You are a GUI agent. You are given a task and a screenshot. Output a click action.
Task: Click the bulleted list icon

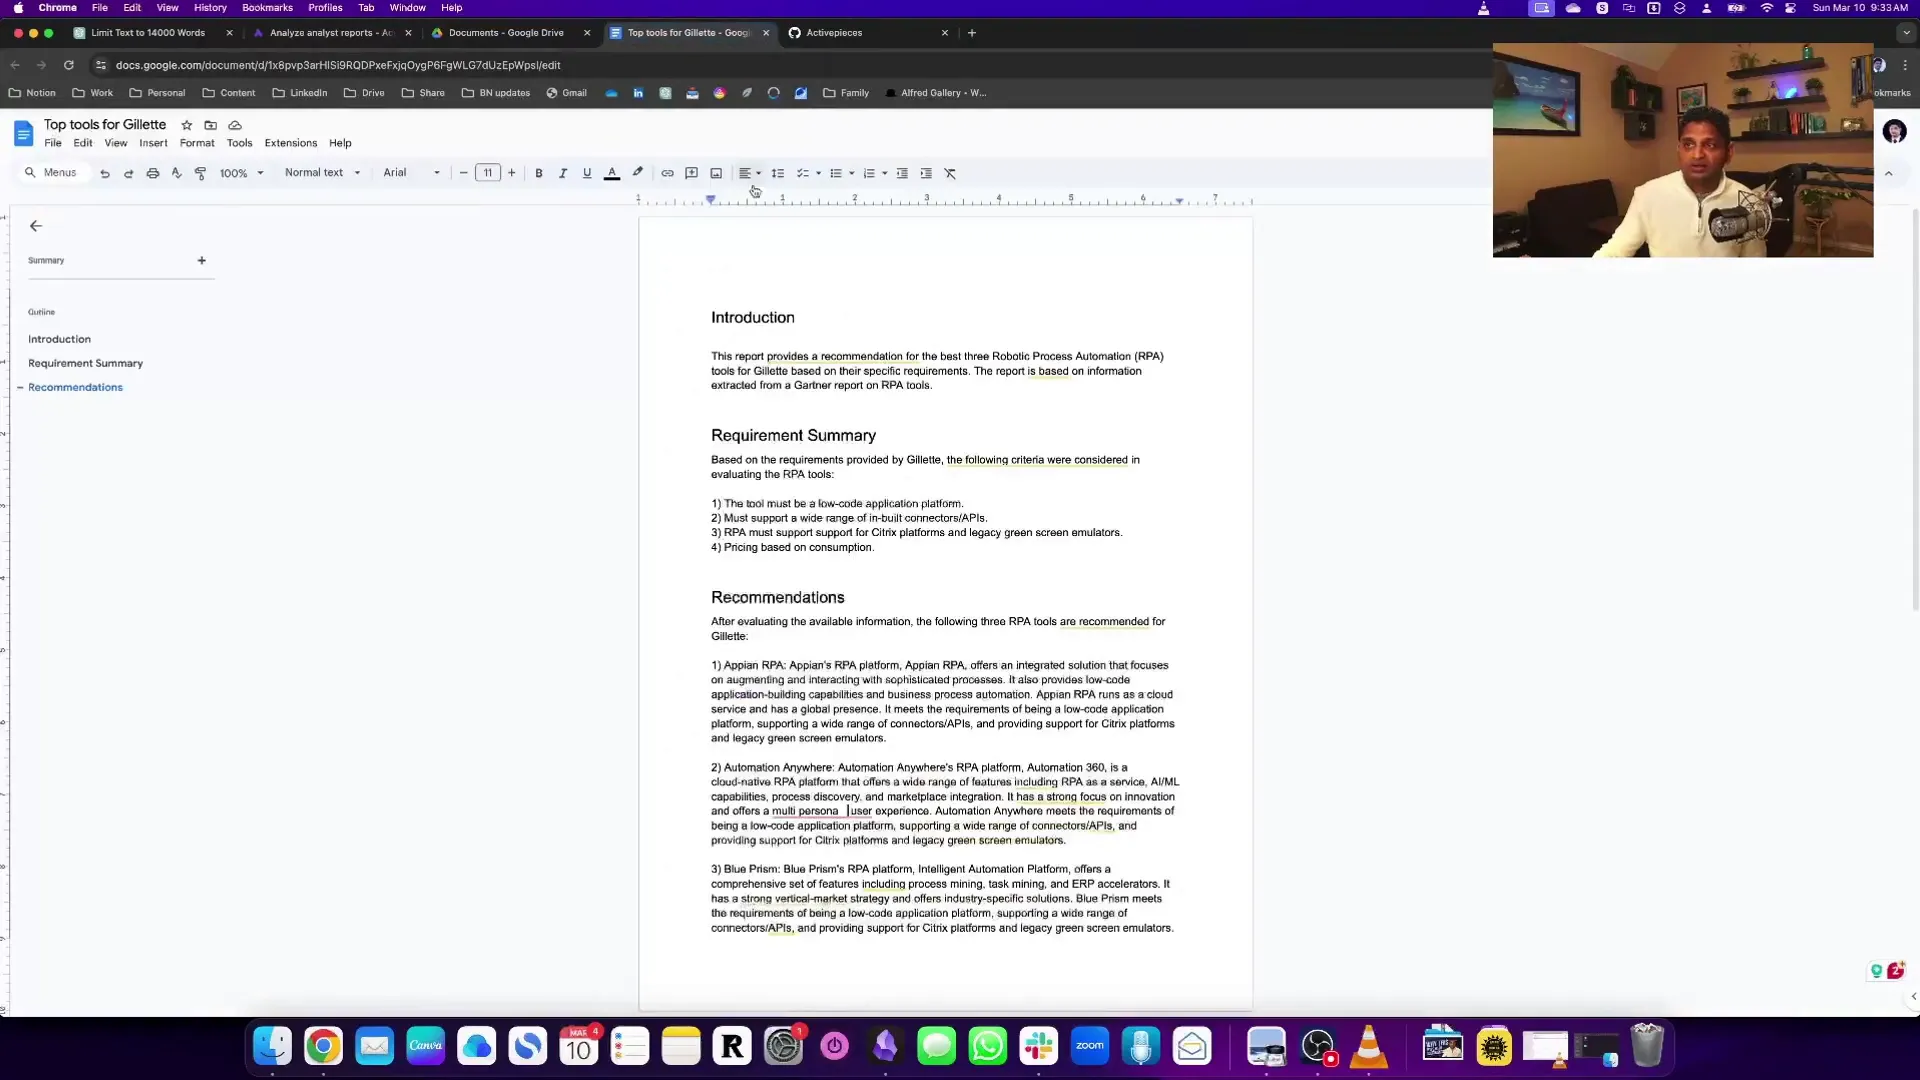[836, 173]
